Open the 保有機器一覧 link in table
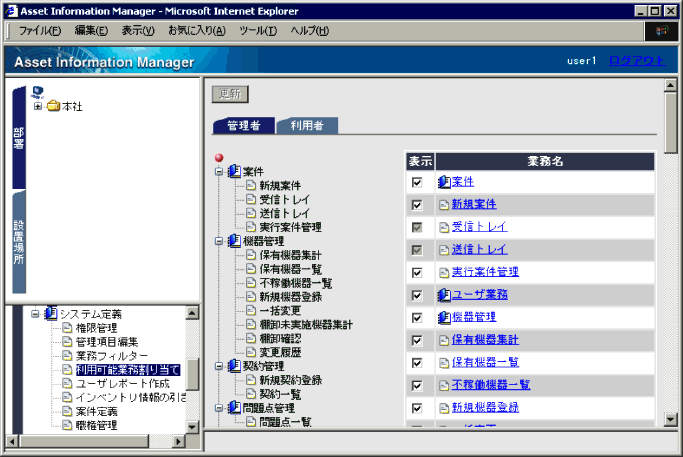 [485, 362]
